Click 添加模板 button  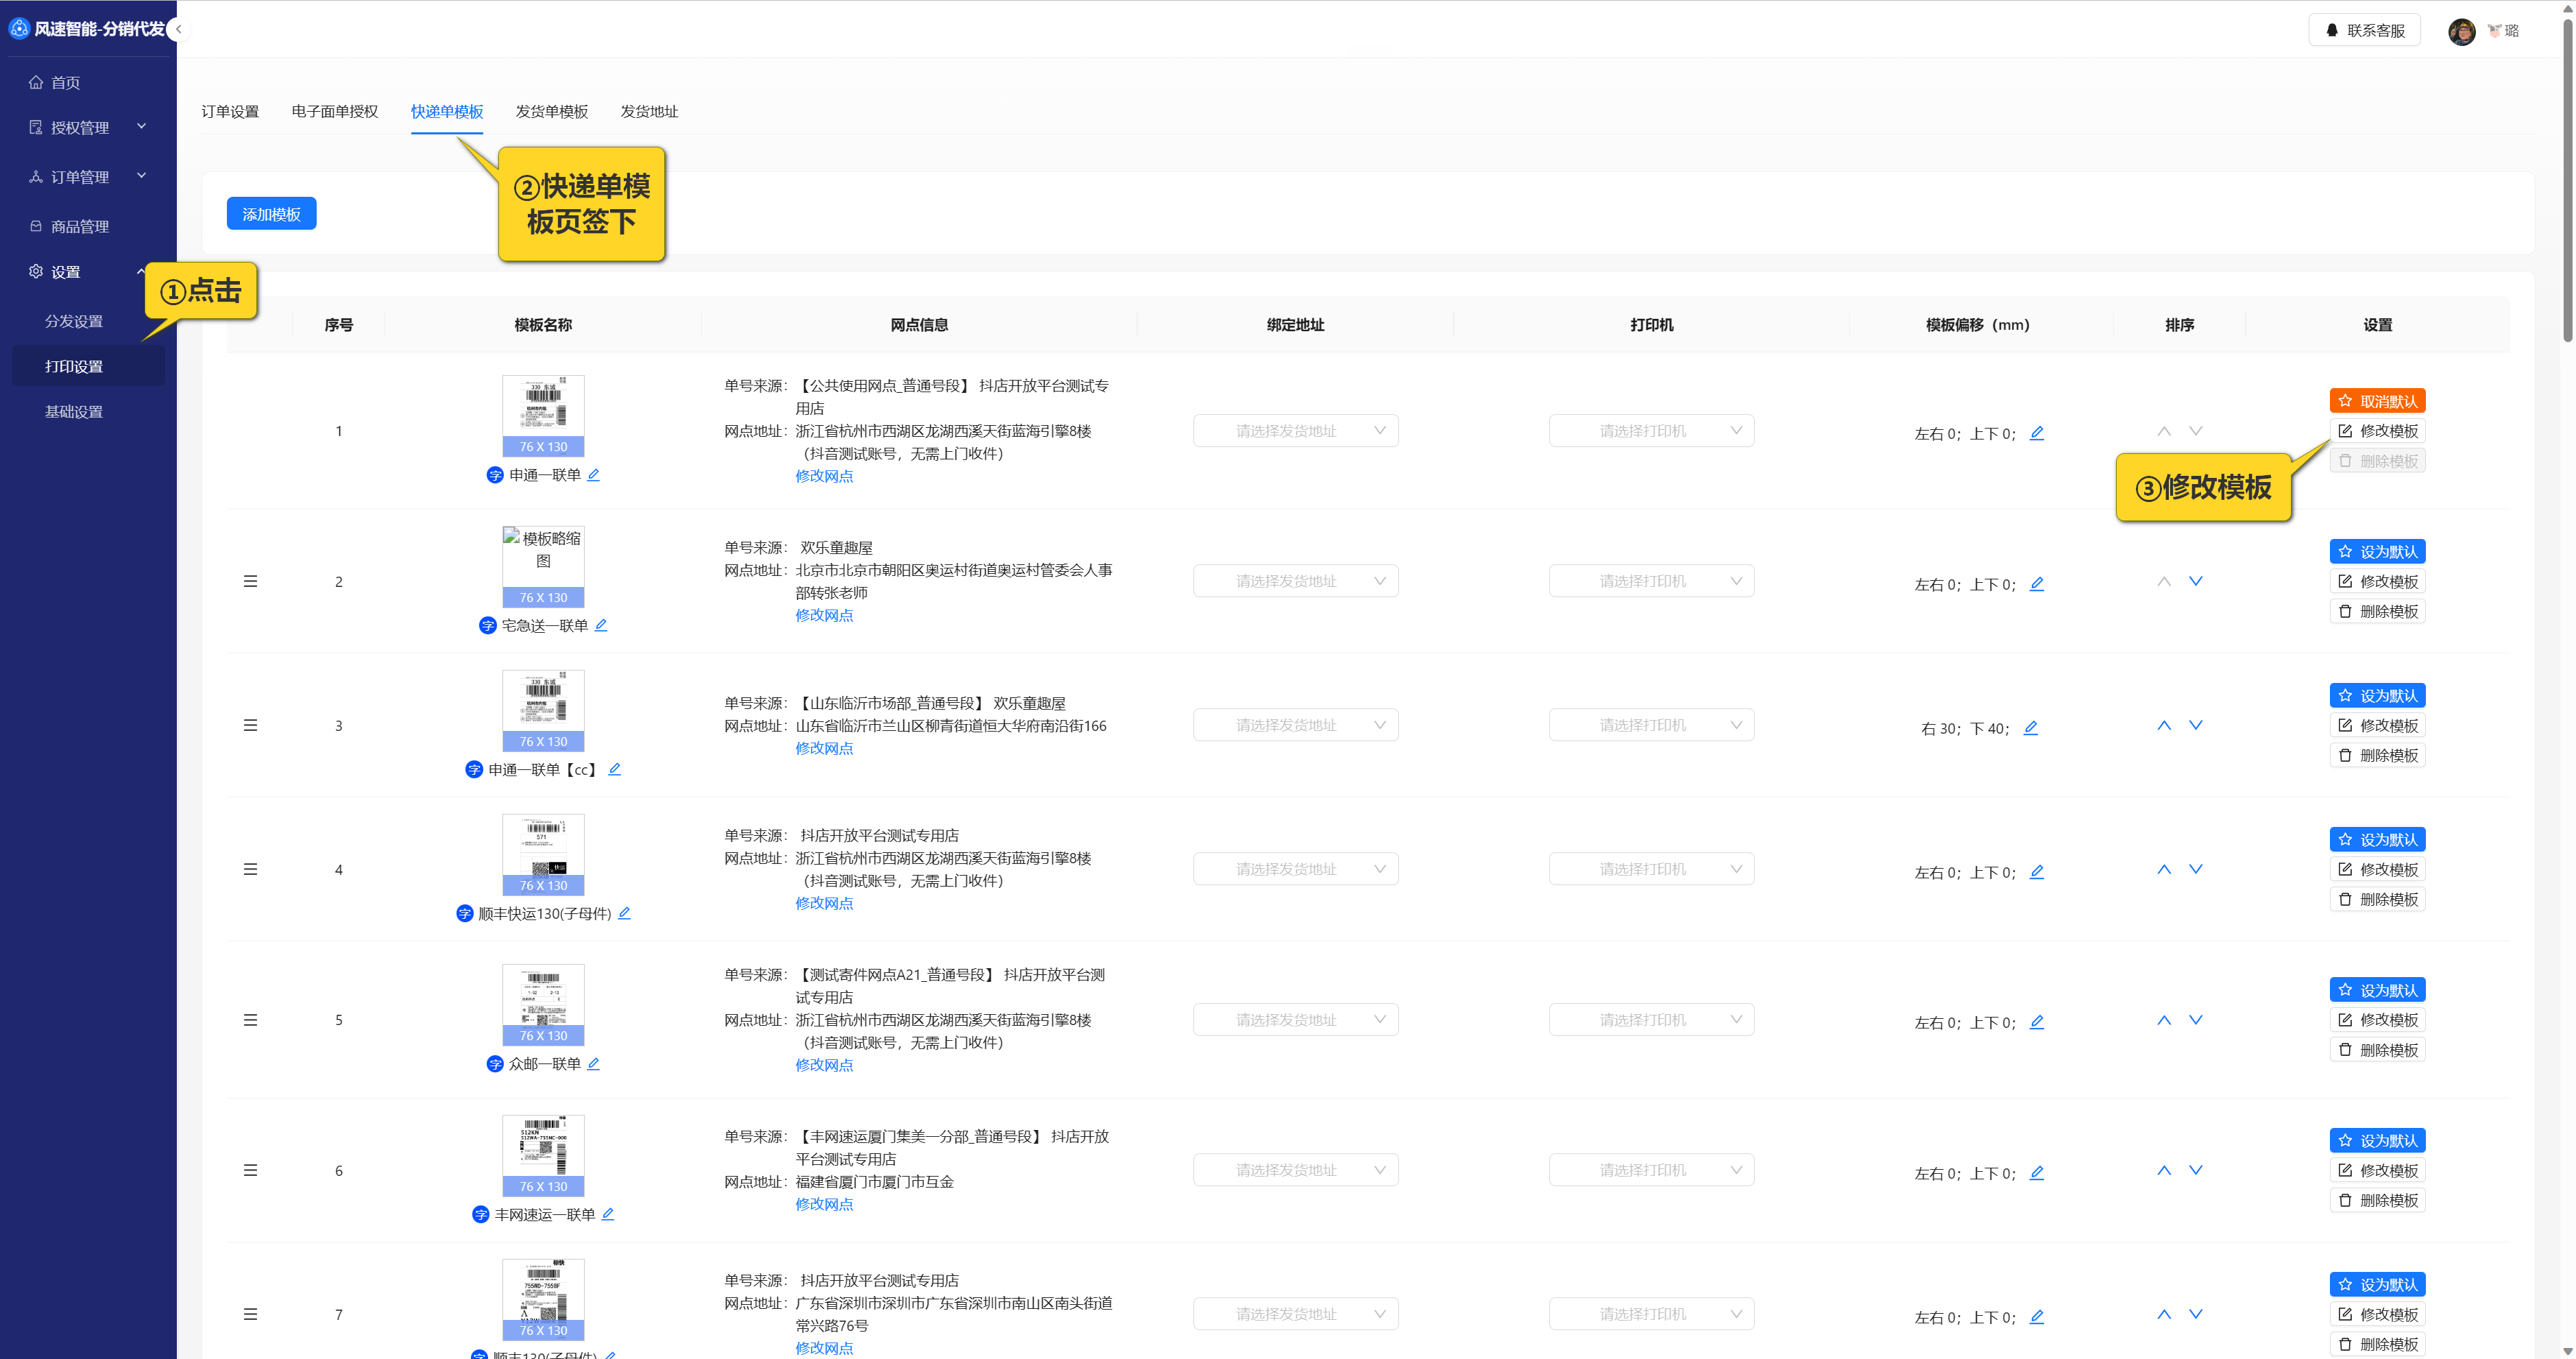coord(271,214)
